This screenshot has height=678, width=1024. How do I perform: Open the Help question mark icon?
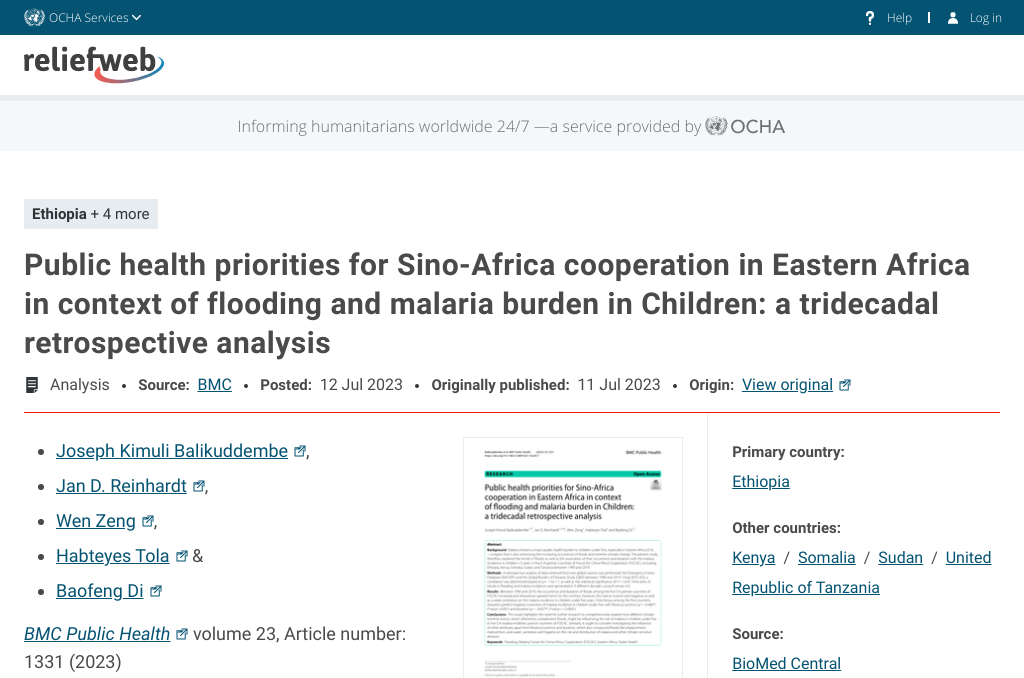tap(870, 17)
